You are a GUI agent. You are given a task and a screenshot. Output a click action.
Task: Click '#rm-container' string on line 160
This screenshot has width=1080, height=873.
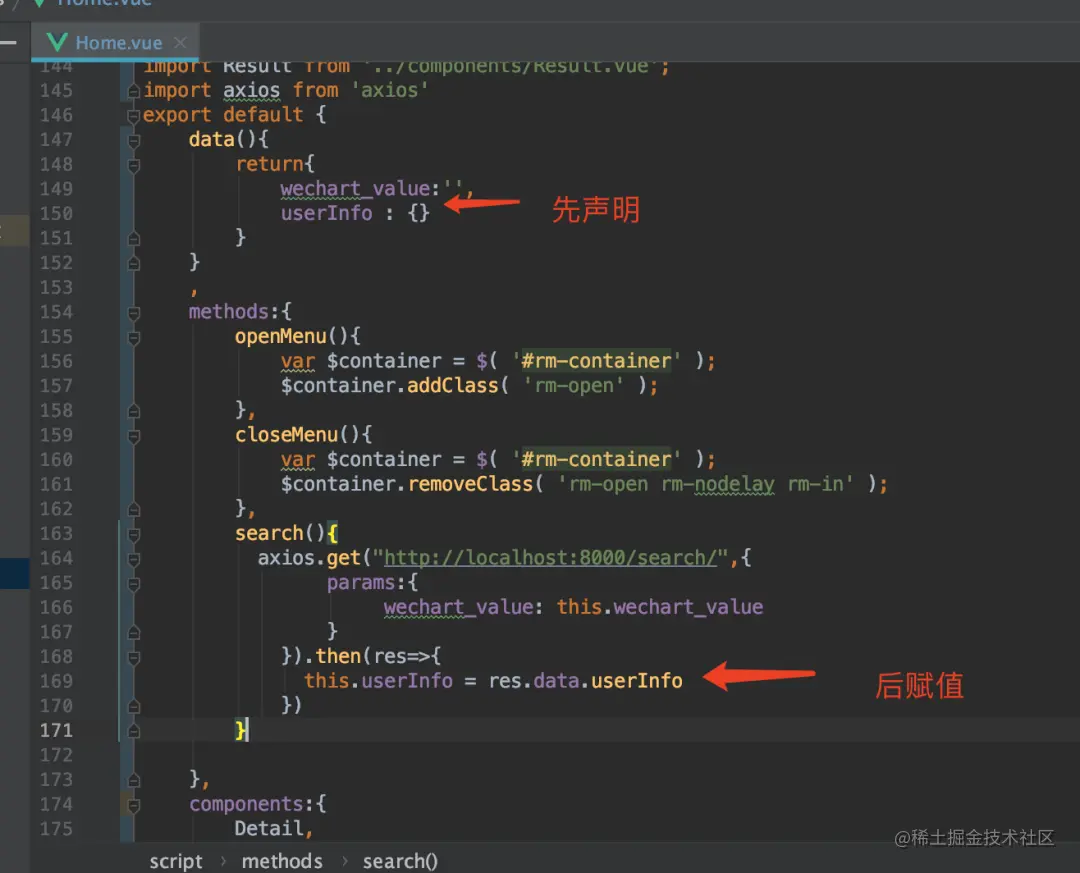(x=596, y=459)
